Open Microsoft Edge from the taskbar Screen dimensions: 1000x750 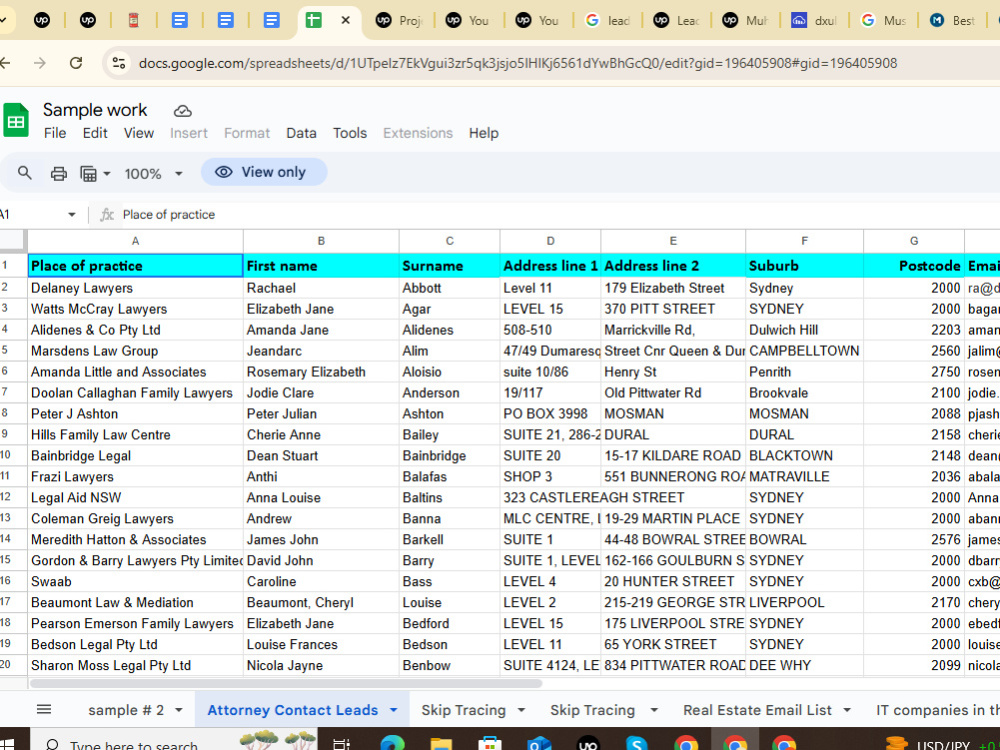392,744
